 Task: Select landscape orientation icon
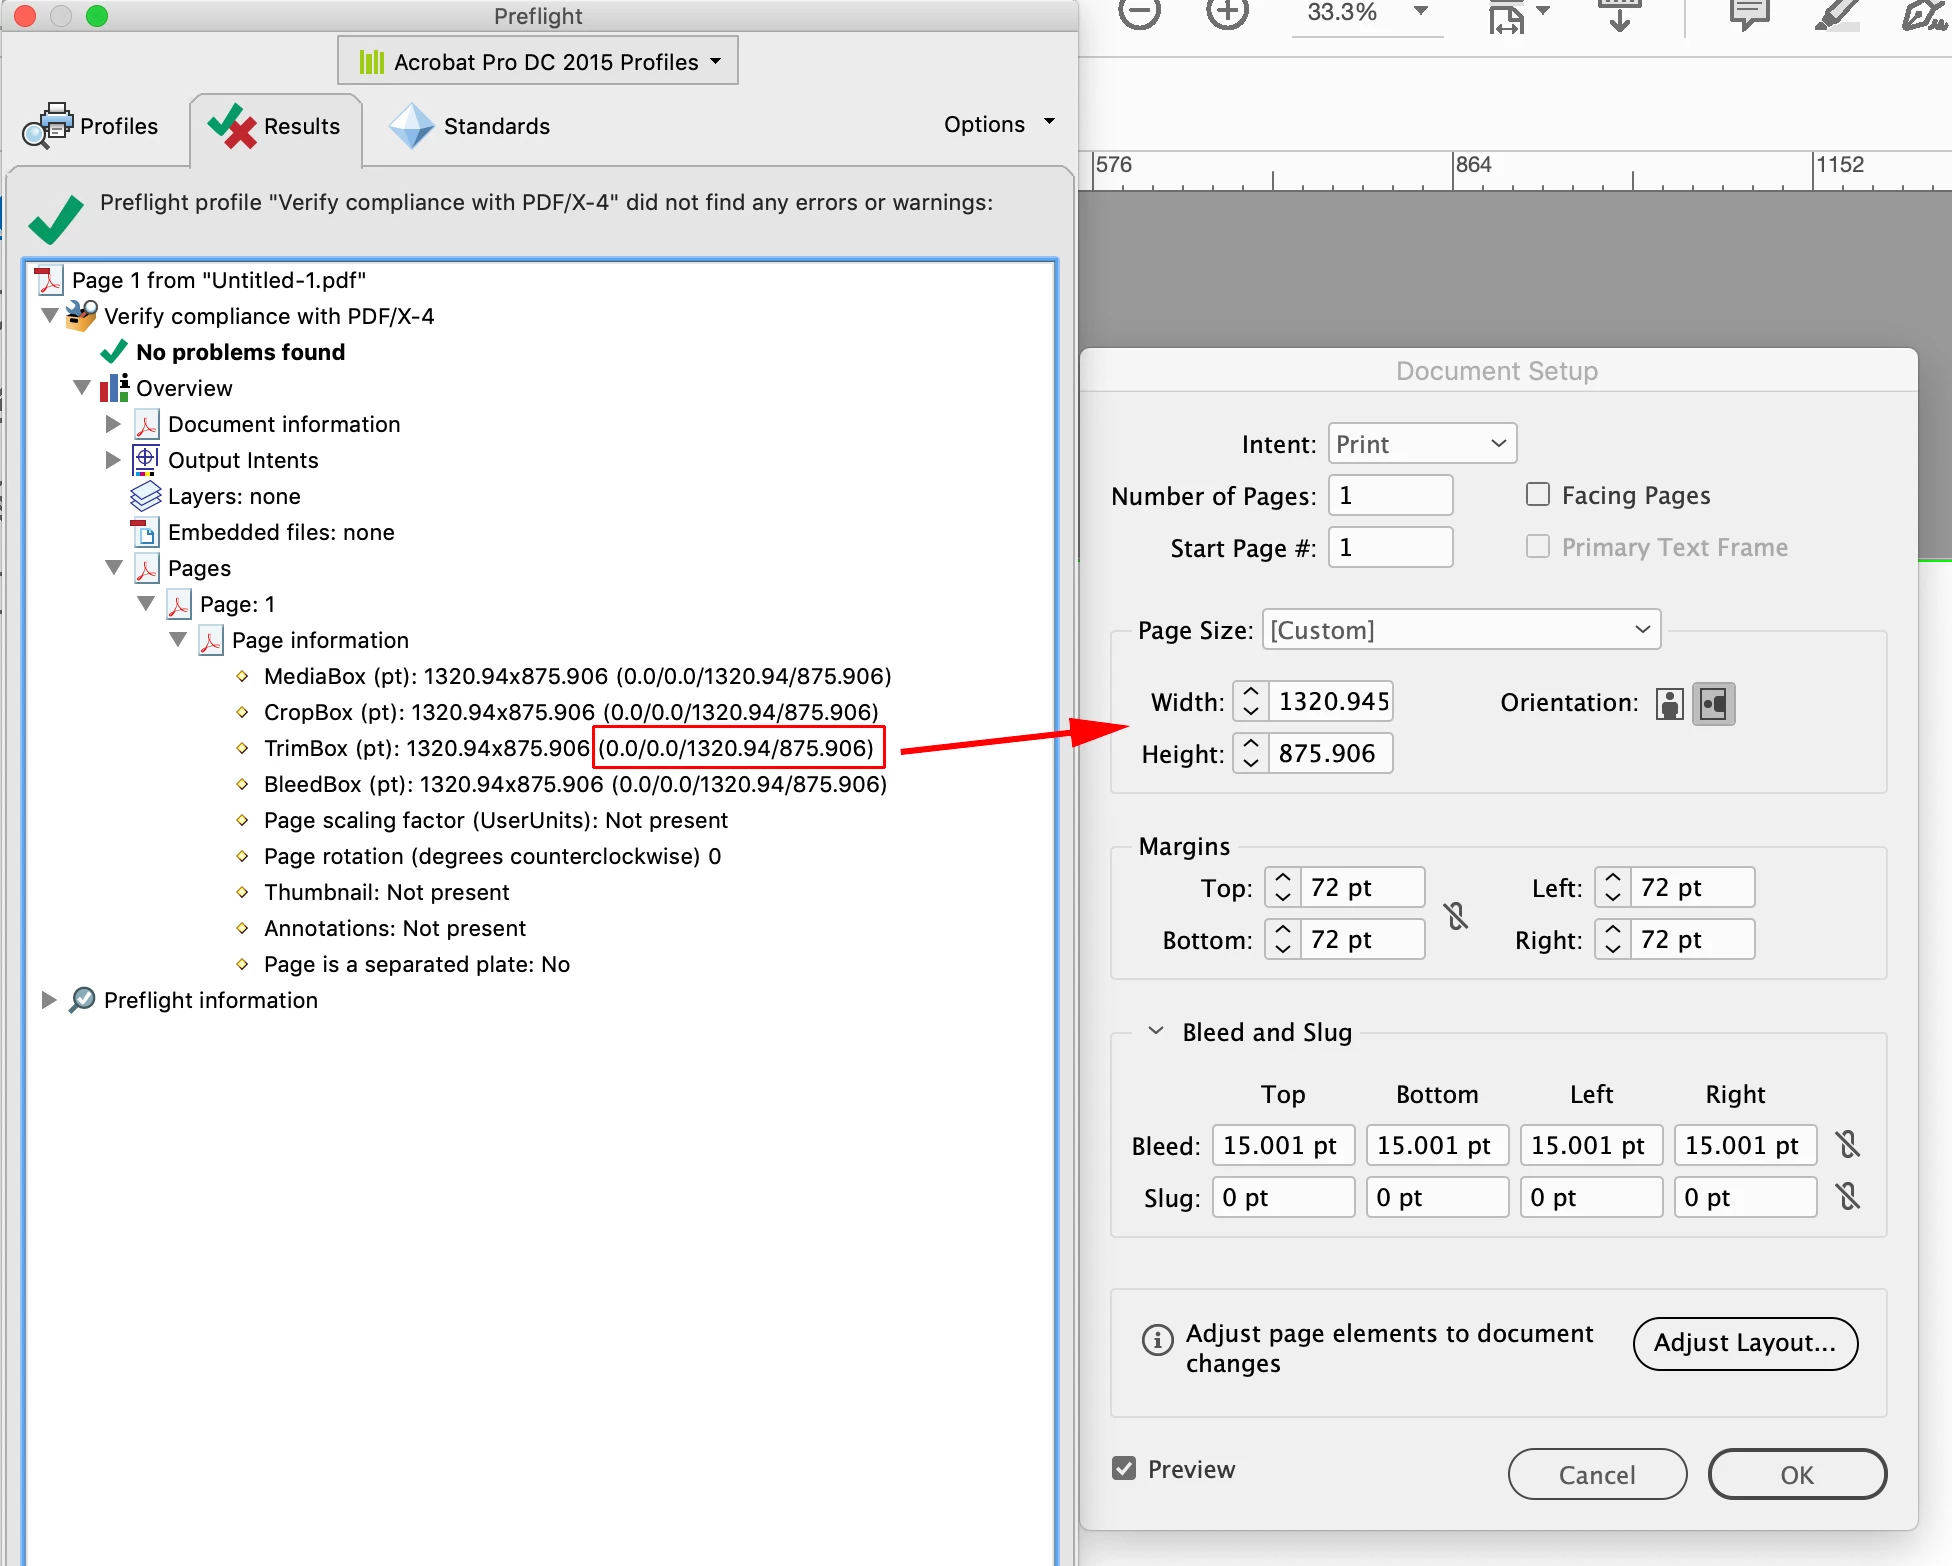coord(1713,704)
